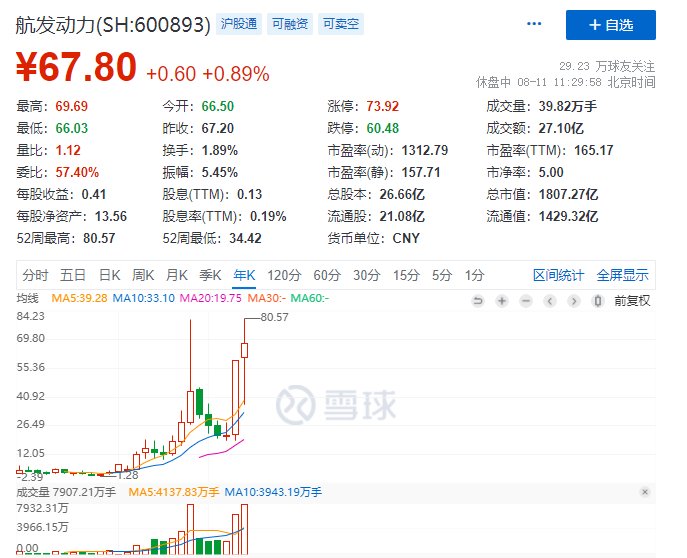
Task: Click the 29.23 万球友关注 followers text
Action: [607, 66]
